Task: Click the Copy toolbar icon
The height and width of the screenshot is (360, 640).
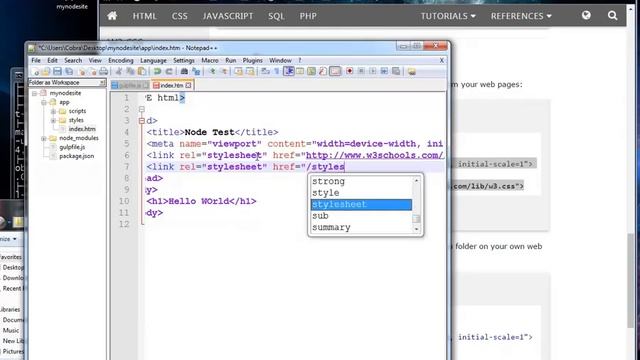Action: click(130, 71)
